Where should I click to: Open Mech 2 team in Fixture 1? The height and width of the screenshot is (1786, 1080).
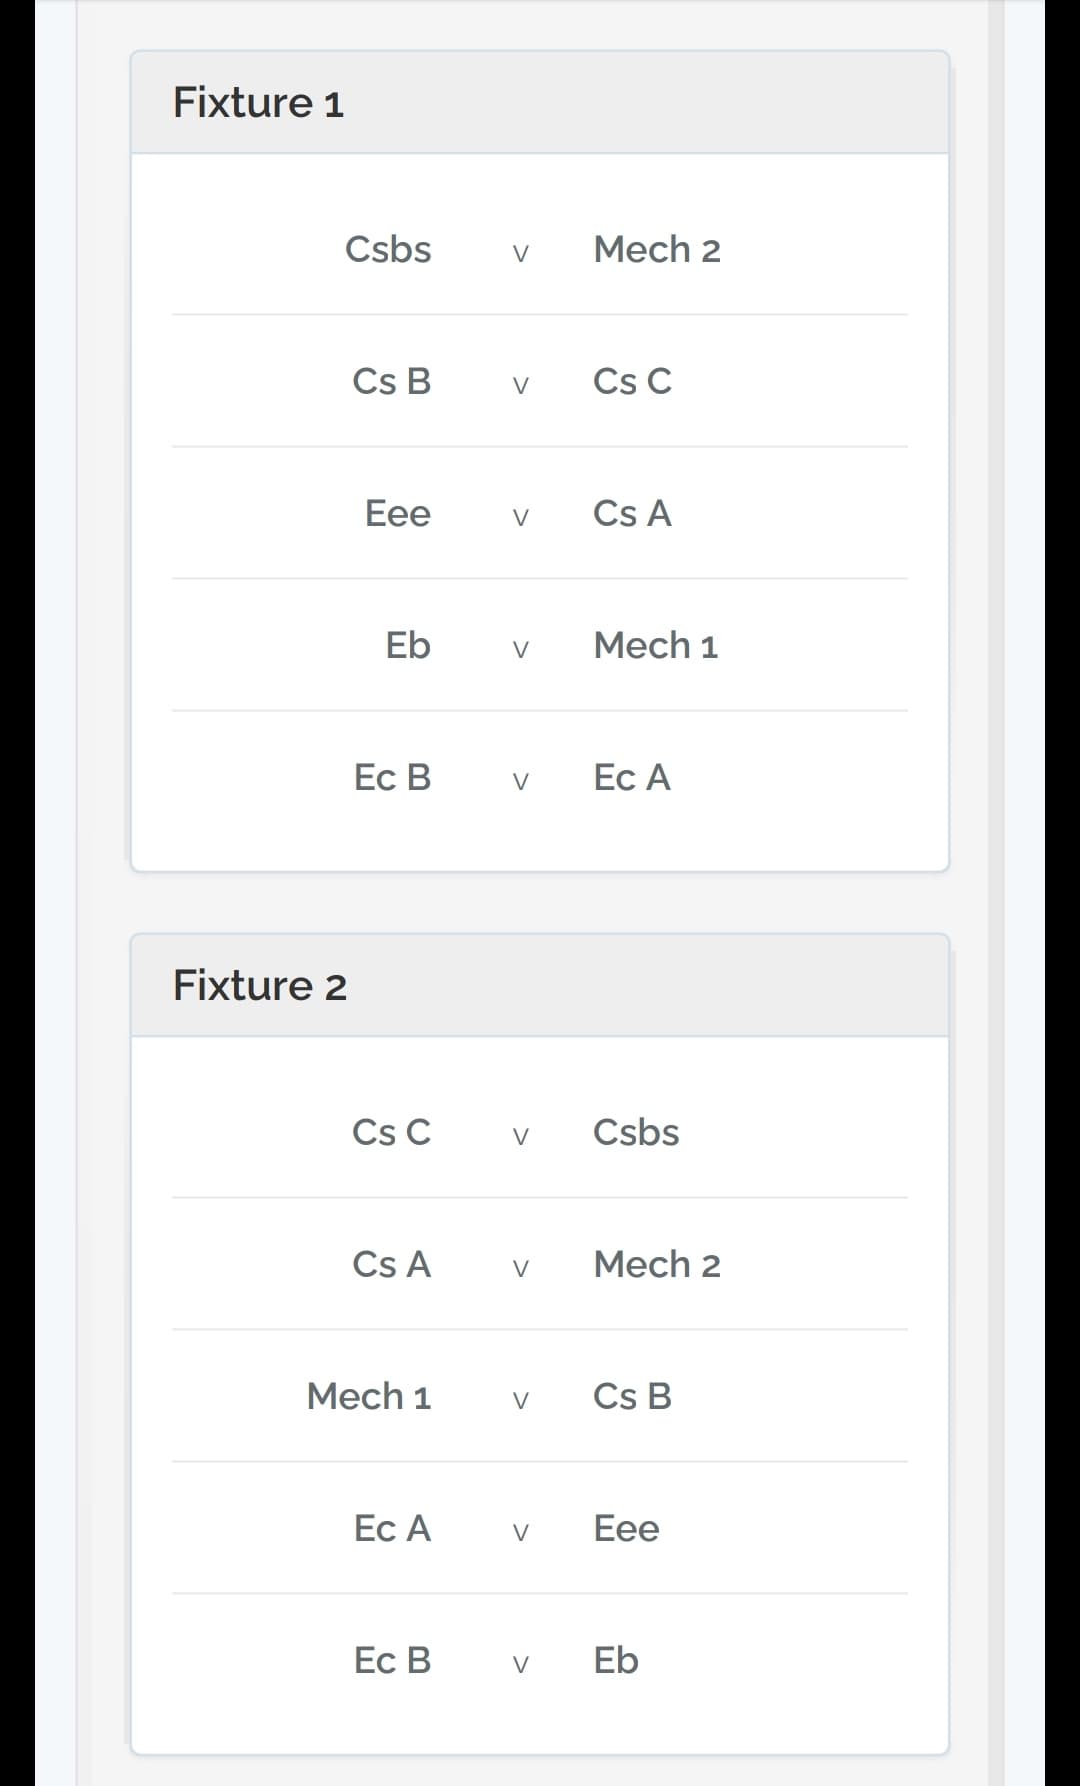point(657,249)
